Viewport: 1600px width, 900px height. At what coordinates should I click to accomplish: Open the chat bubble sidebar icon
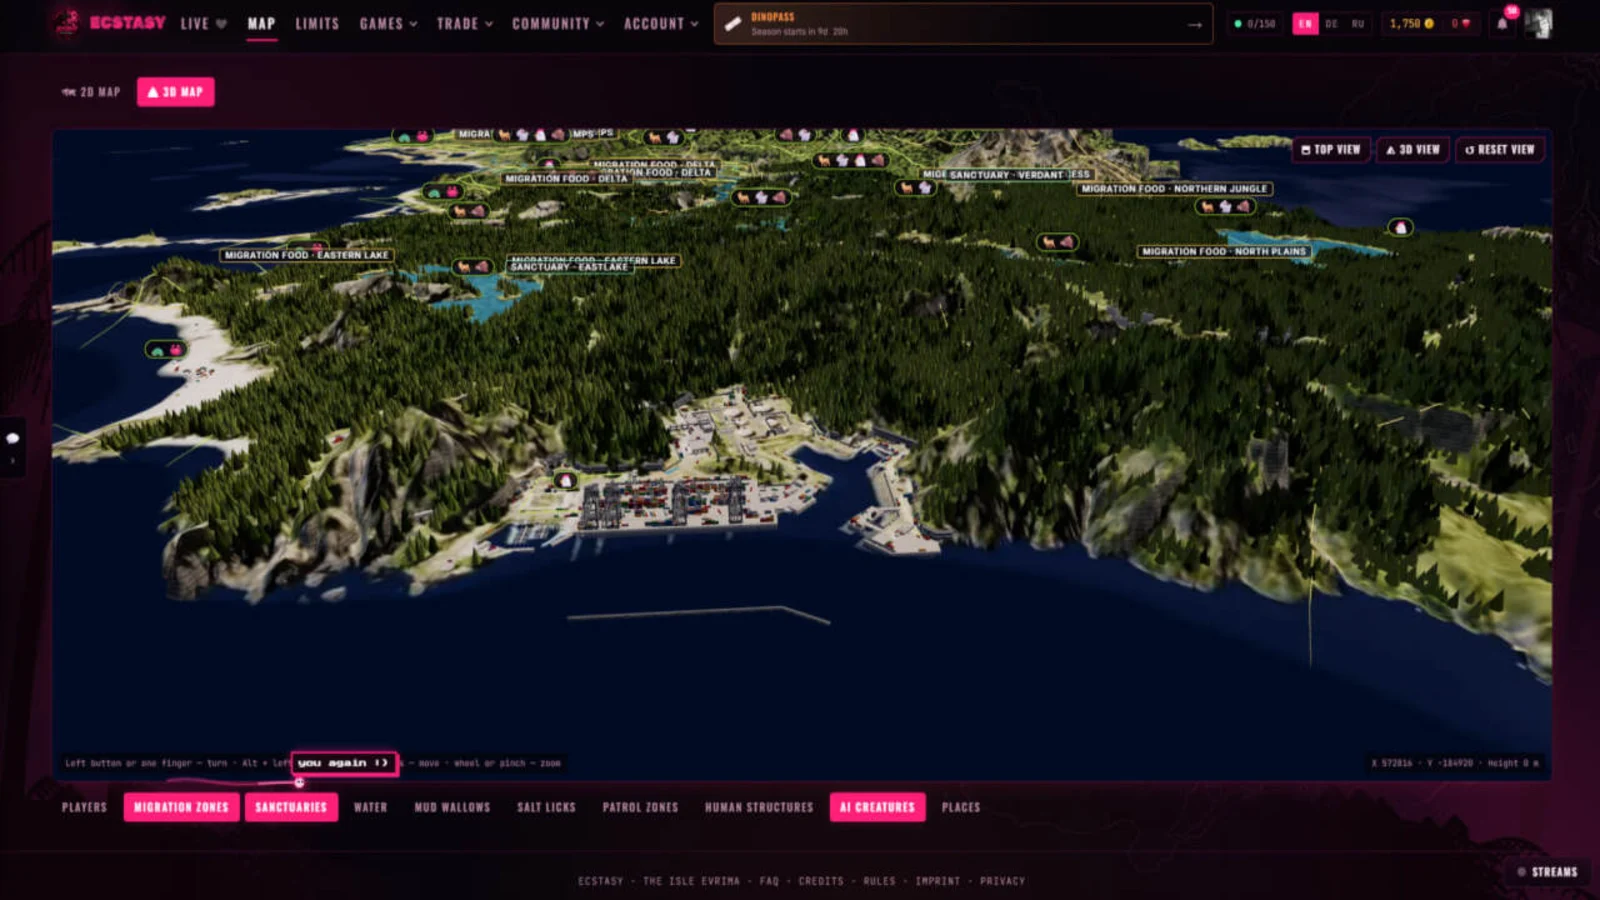point(12,438)
